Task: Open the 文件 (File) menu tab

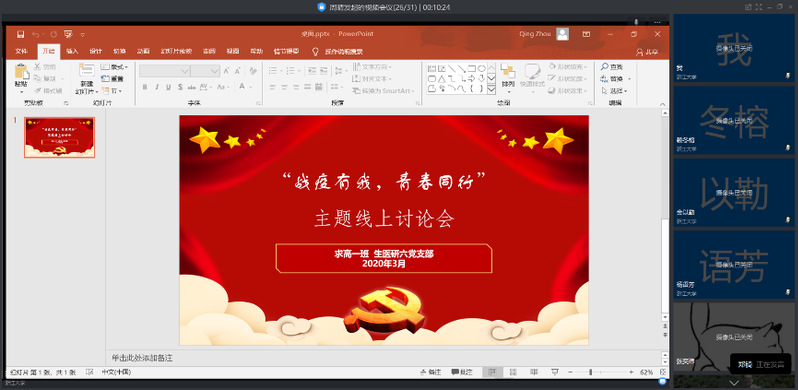Action: tap(21, 51)
